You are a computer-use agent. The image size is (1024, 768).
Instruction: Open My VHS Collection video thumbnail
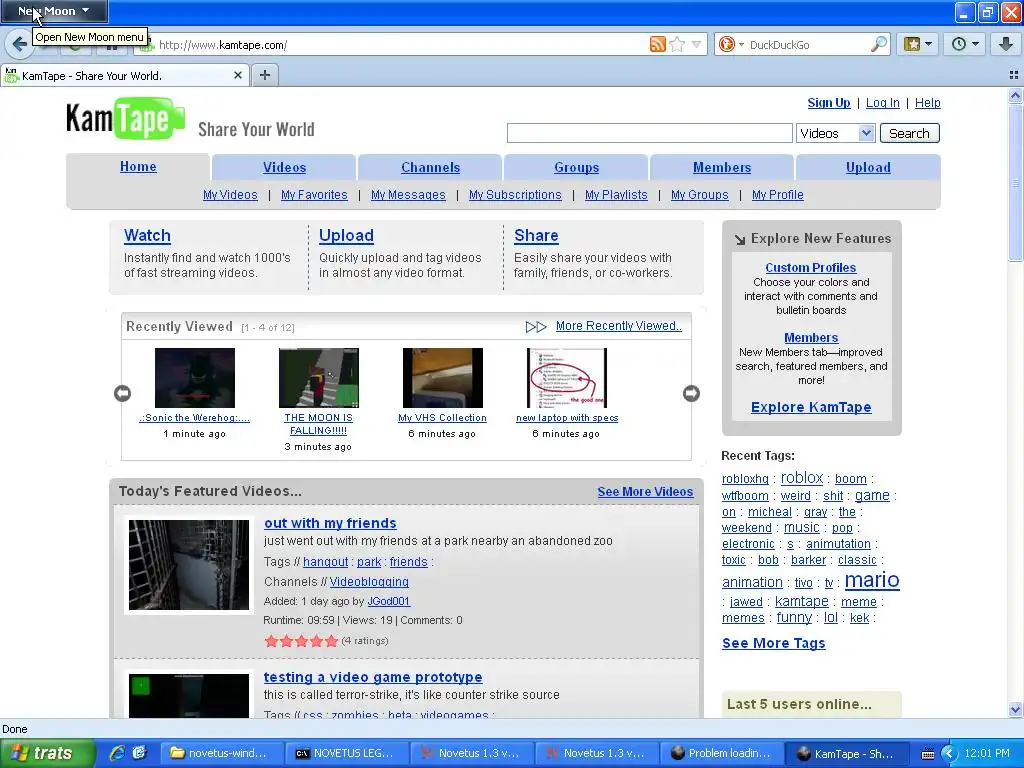(x=443, y=377)
